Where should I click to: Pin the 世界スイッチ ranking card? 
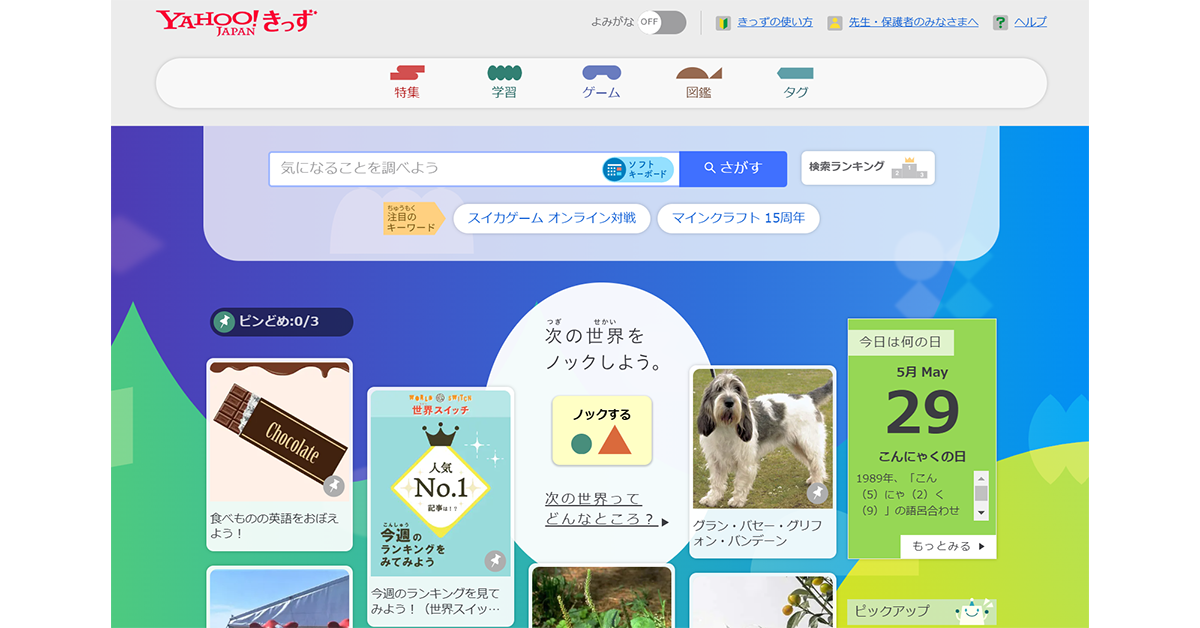point(495,559)
